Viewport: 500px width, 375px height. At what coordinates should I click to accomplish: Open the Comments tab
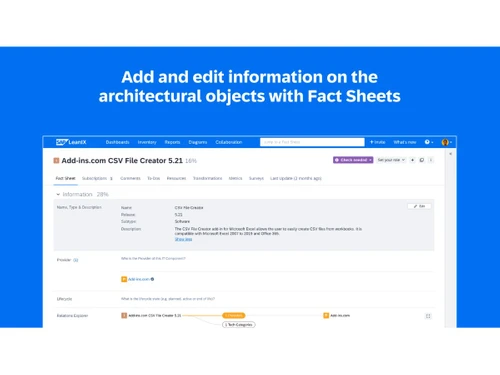tap(130, 178)
